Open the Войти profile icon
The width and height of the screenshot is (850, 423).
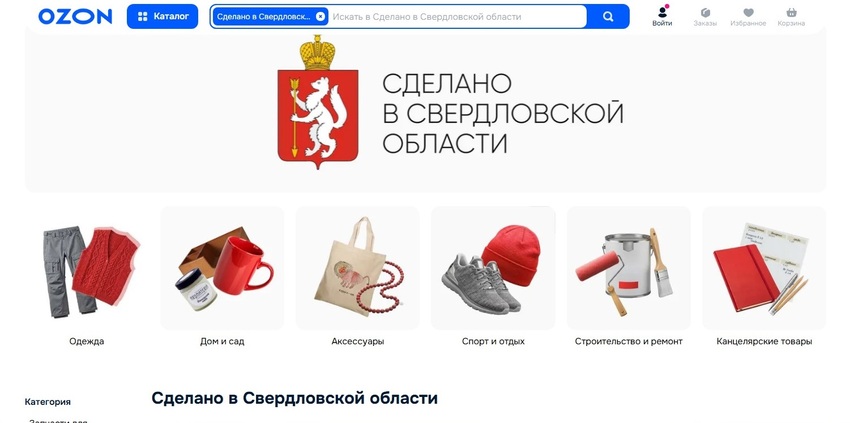tap(662, 16)
